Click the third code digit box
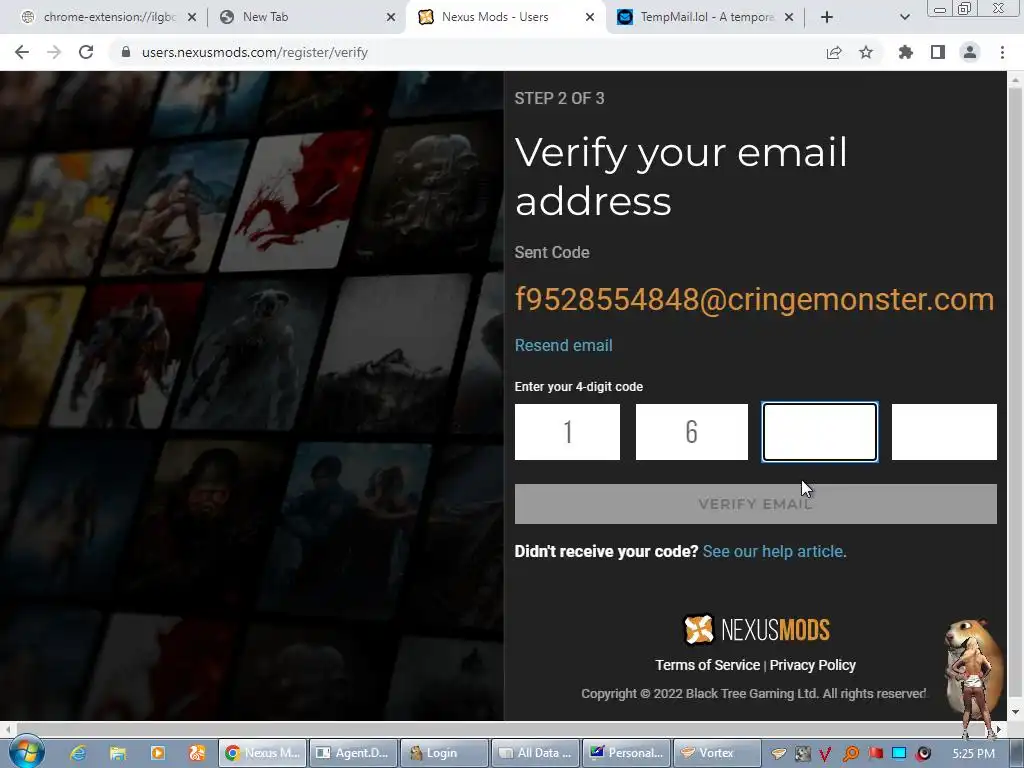The width and height of the screenshot is (1024, 768). [820, 432]
